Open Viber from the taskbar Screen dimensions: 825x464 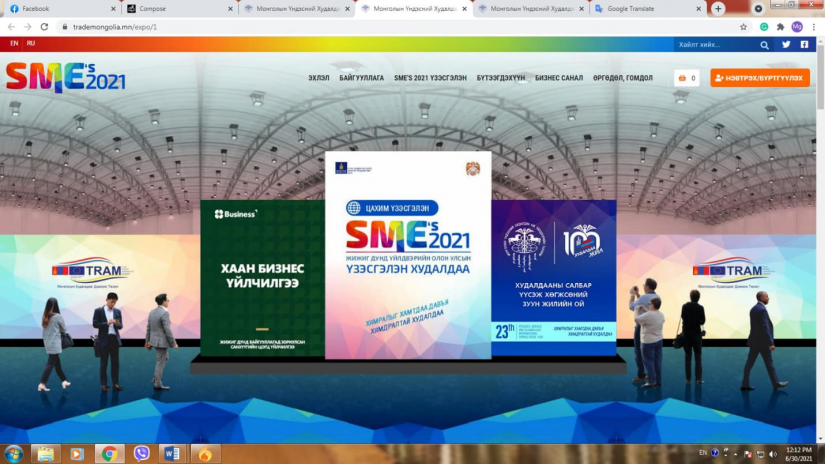pyautogui.click(x=141, y=453)
